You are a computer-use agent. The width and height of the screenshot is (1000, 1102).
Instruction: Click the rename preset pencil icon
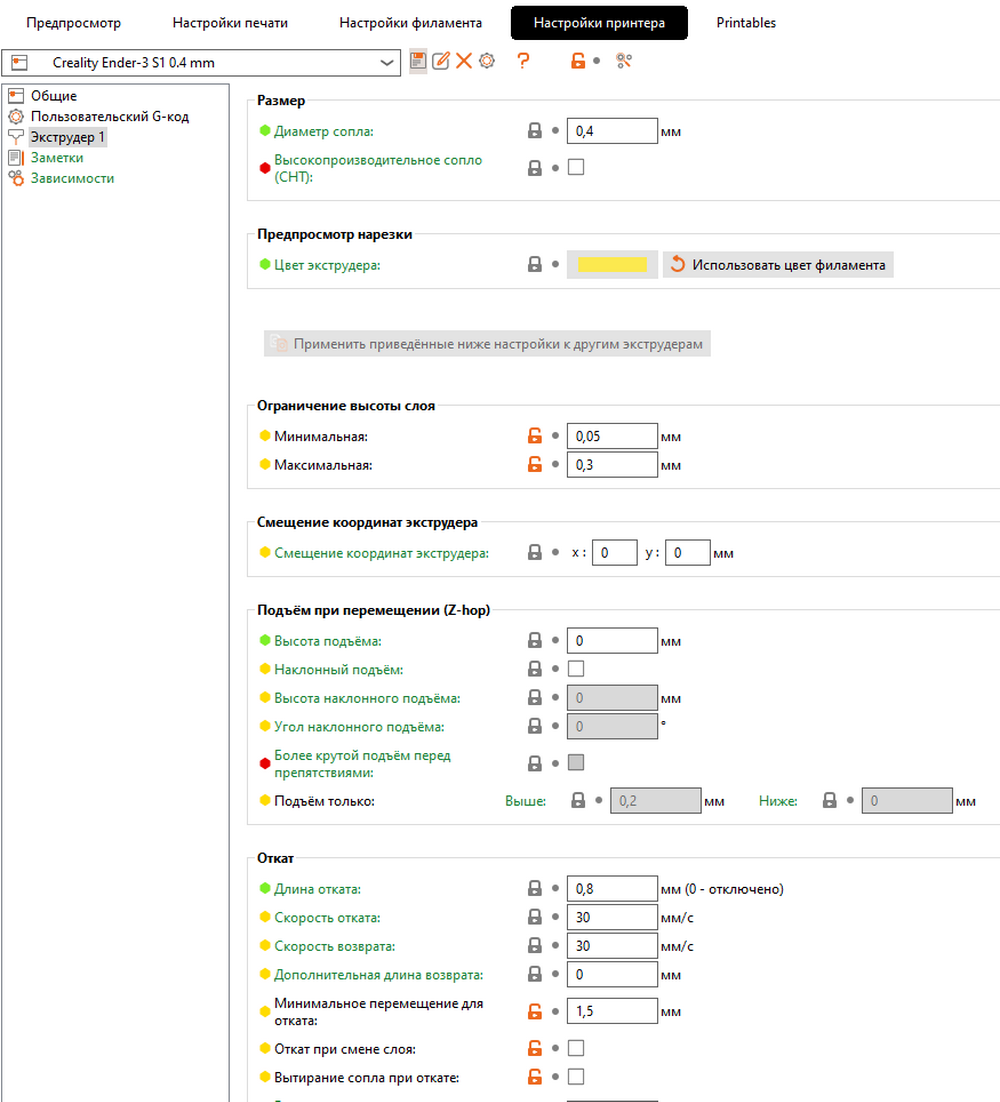[x=441, y=62]
